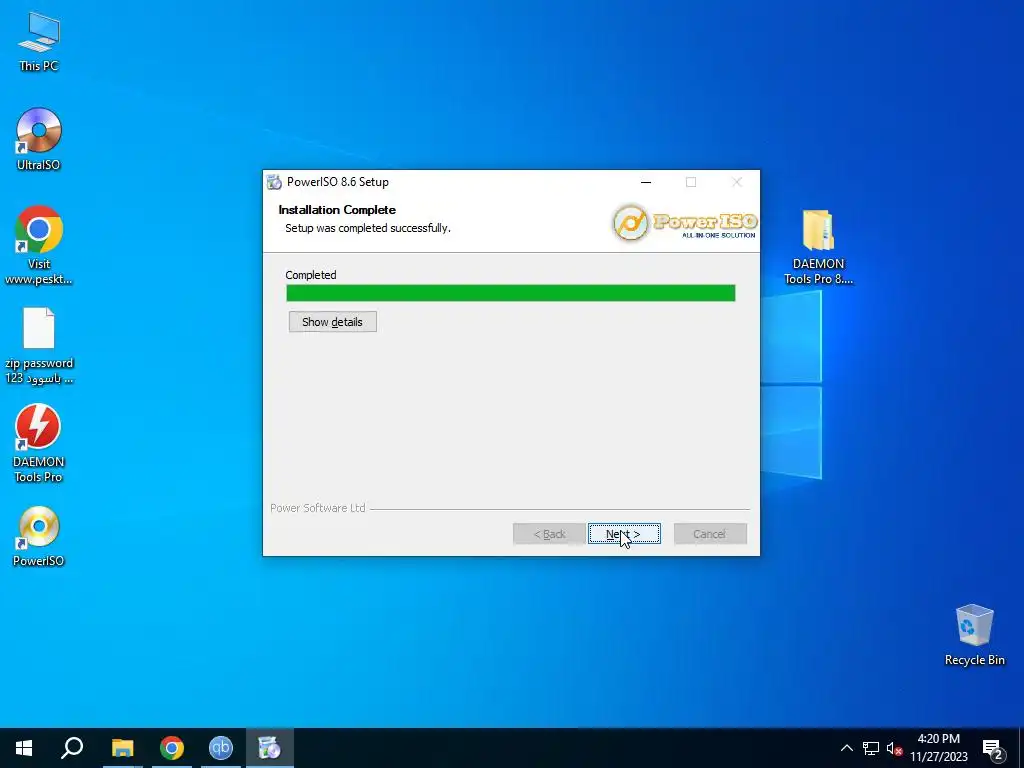Viewport: 1024px width, 768px height.
Task: Click 'Power Software Ltd' footer text
Action: tap(318, 508)
